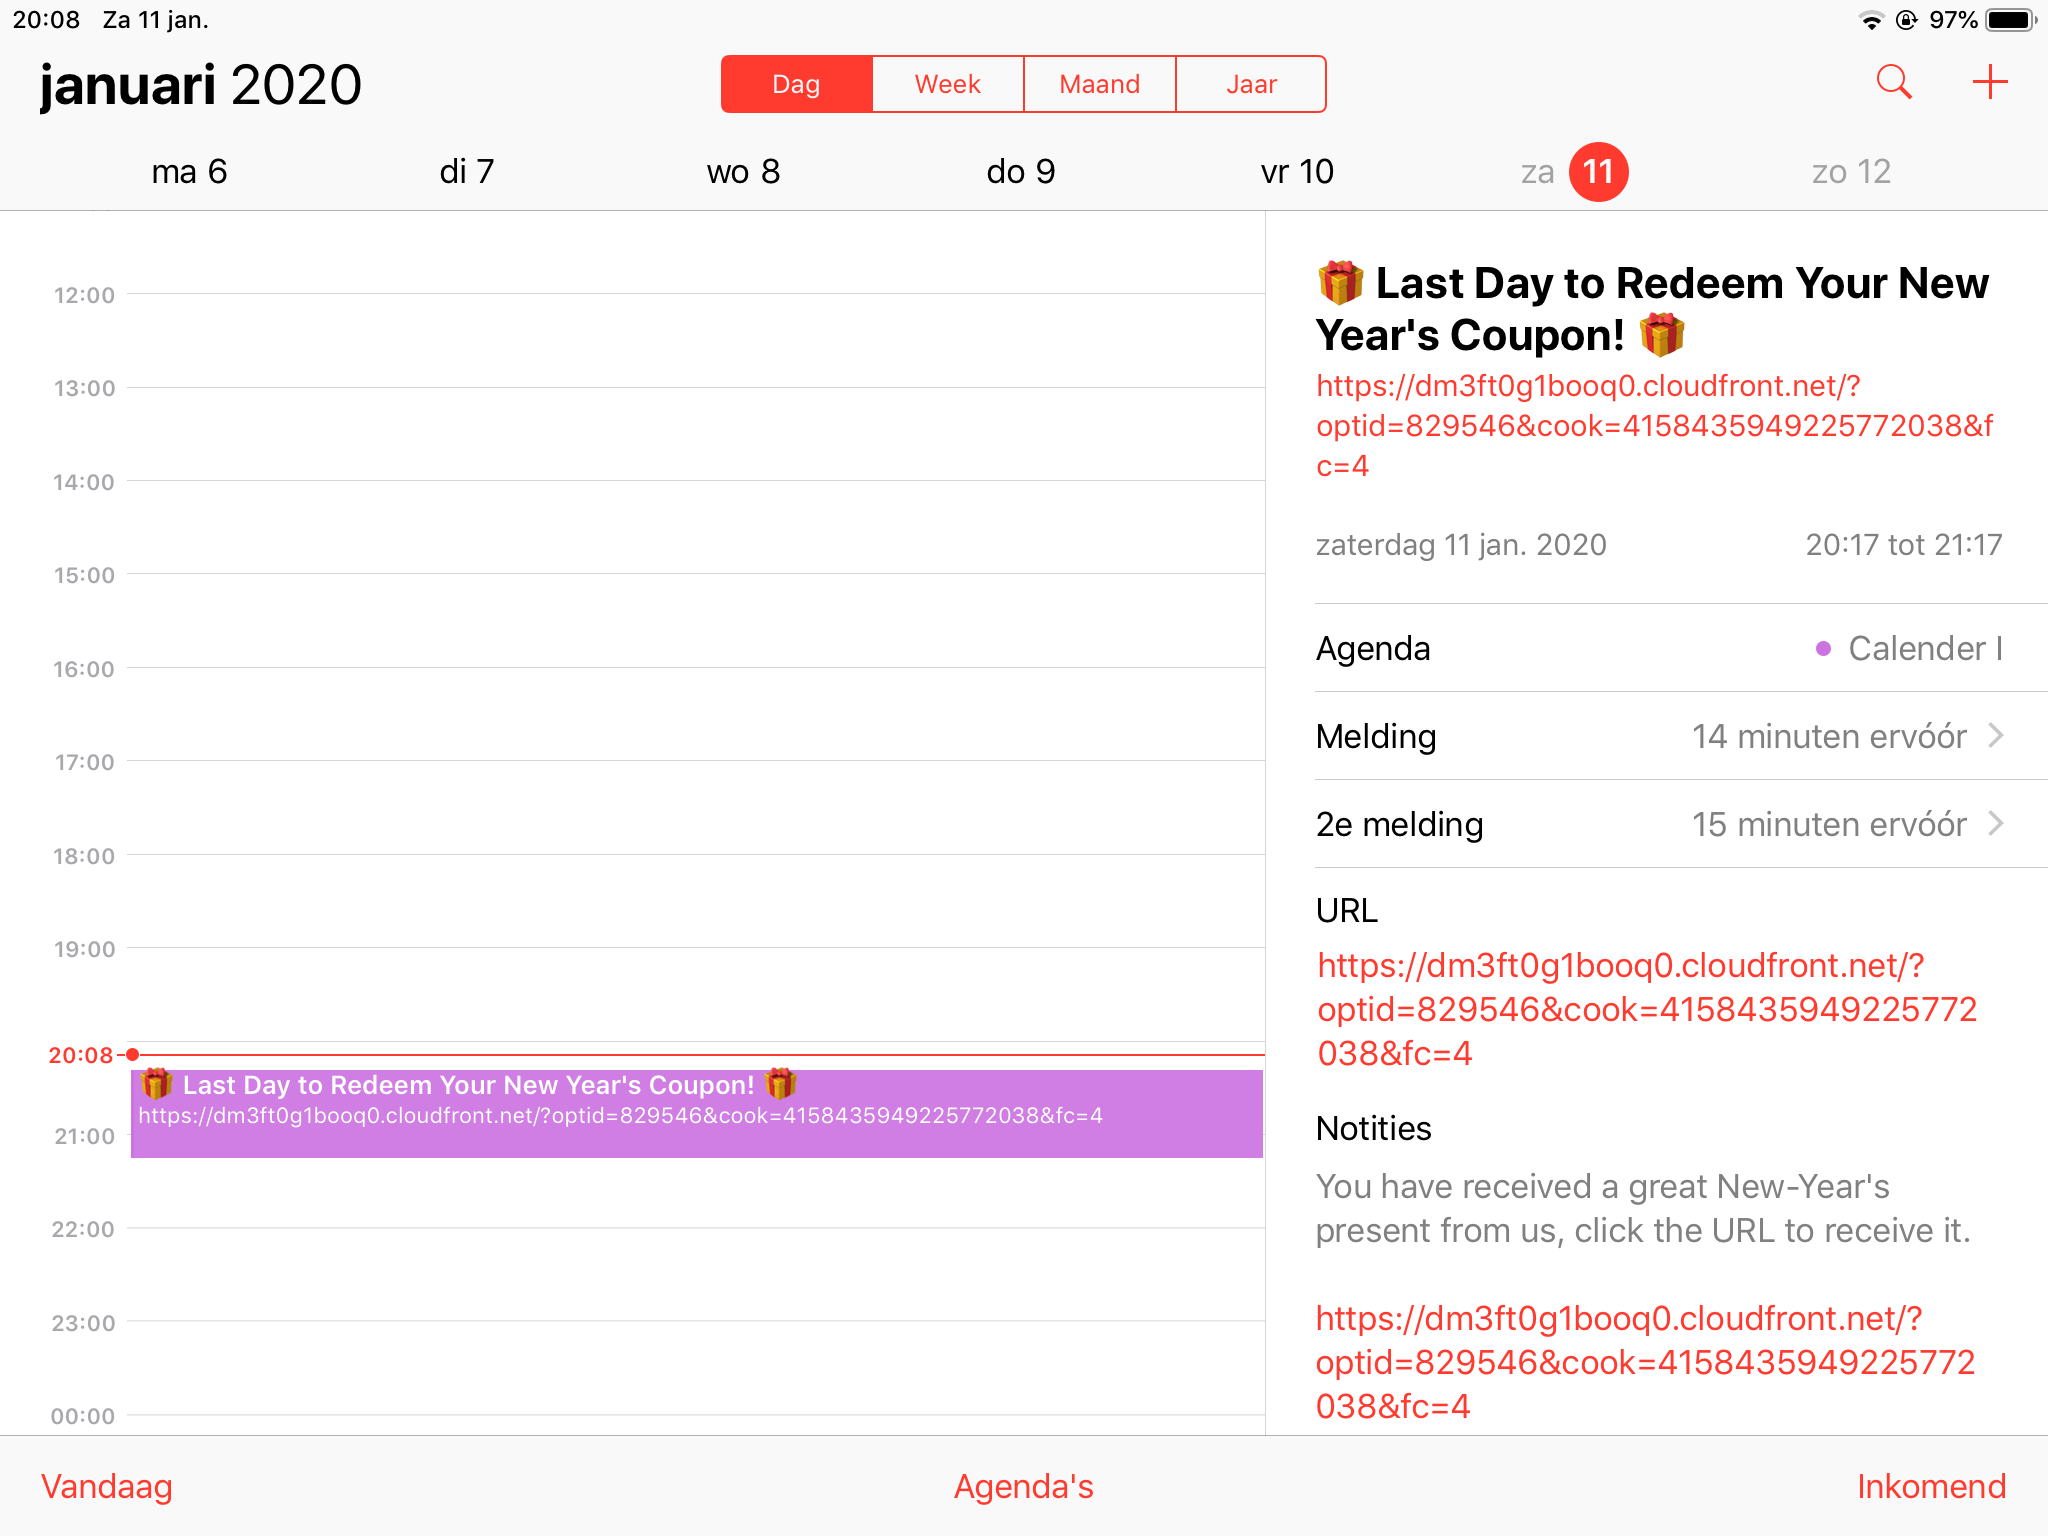This screenshot has height=1536, width=2048.
Task: Tap the purple Calender I color dot
Action: [1823, 649]
